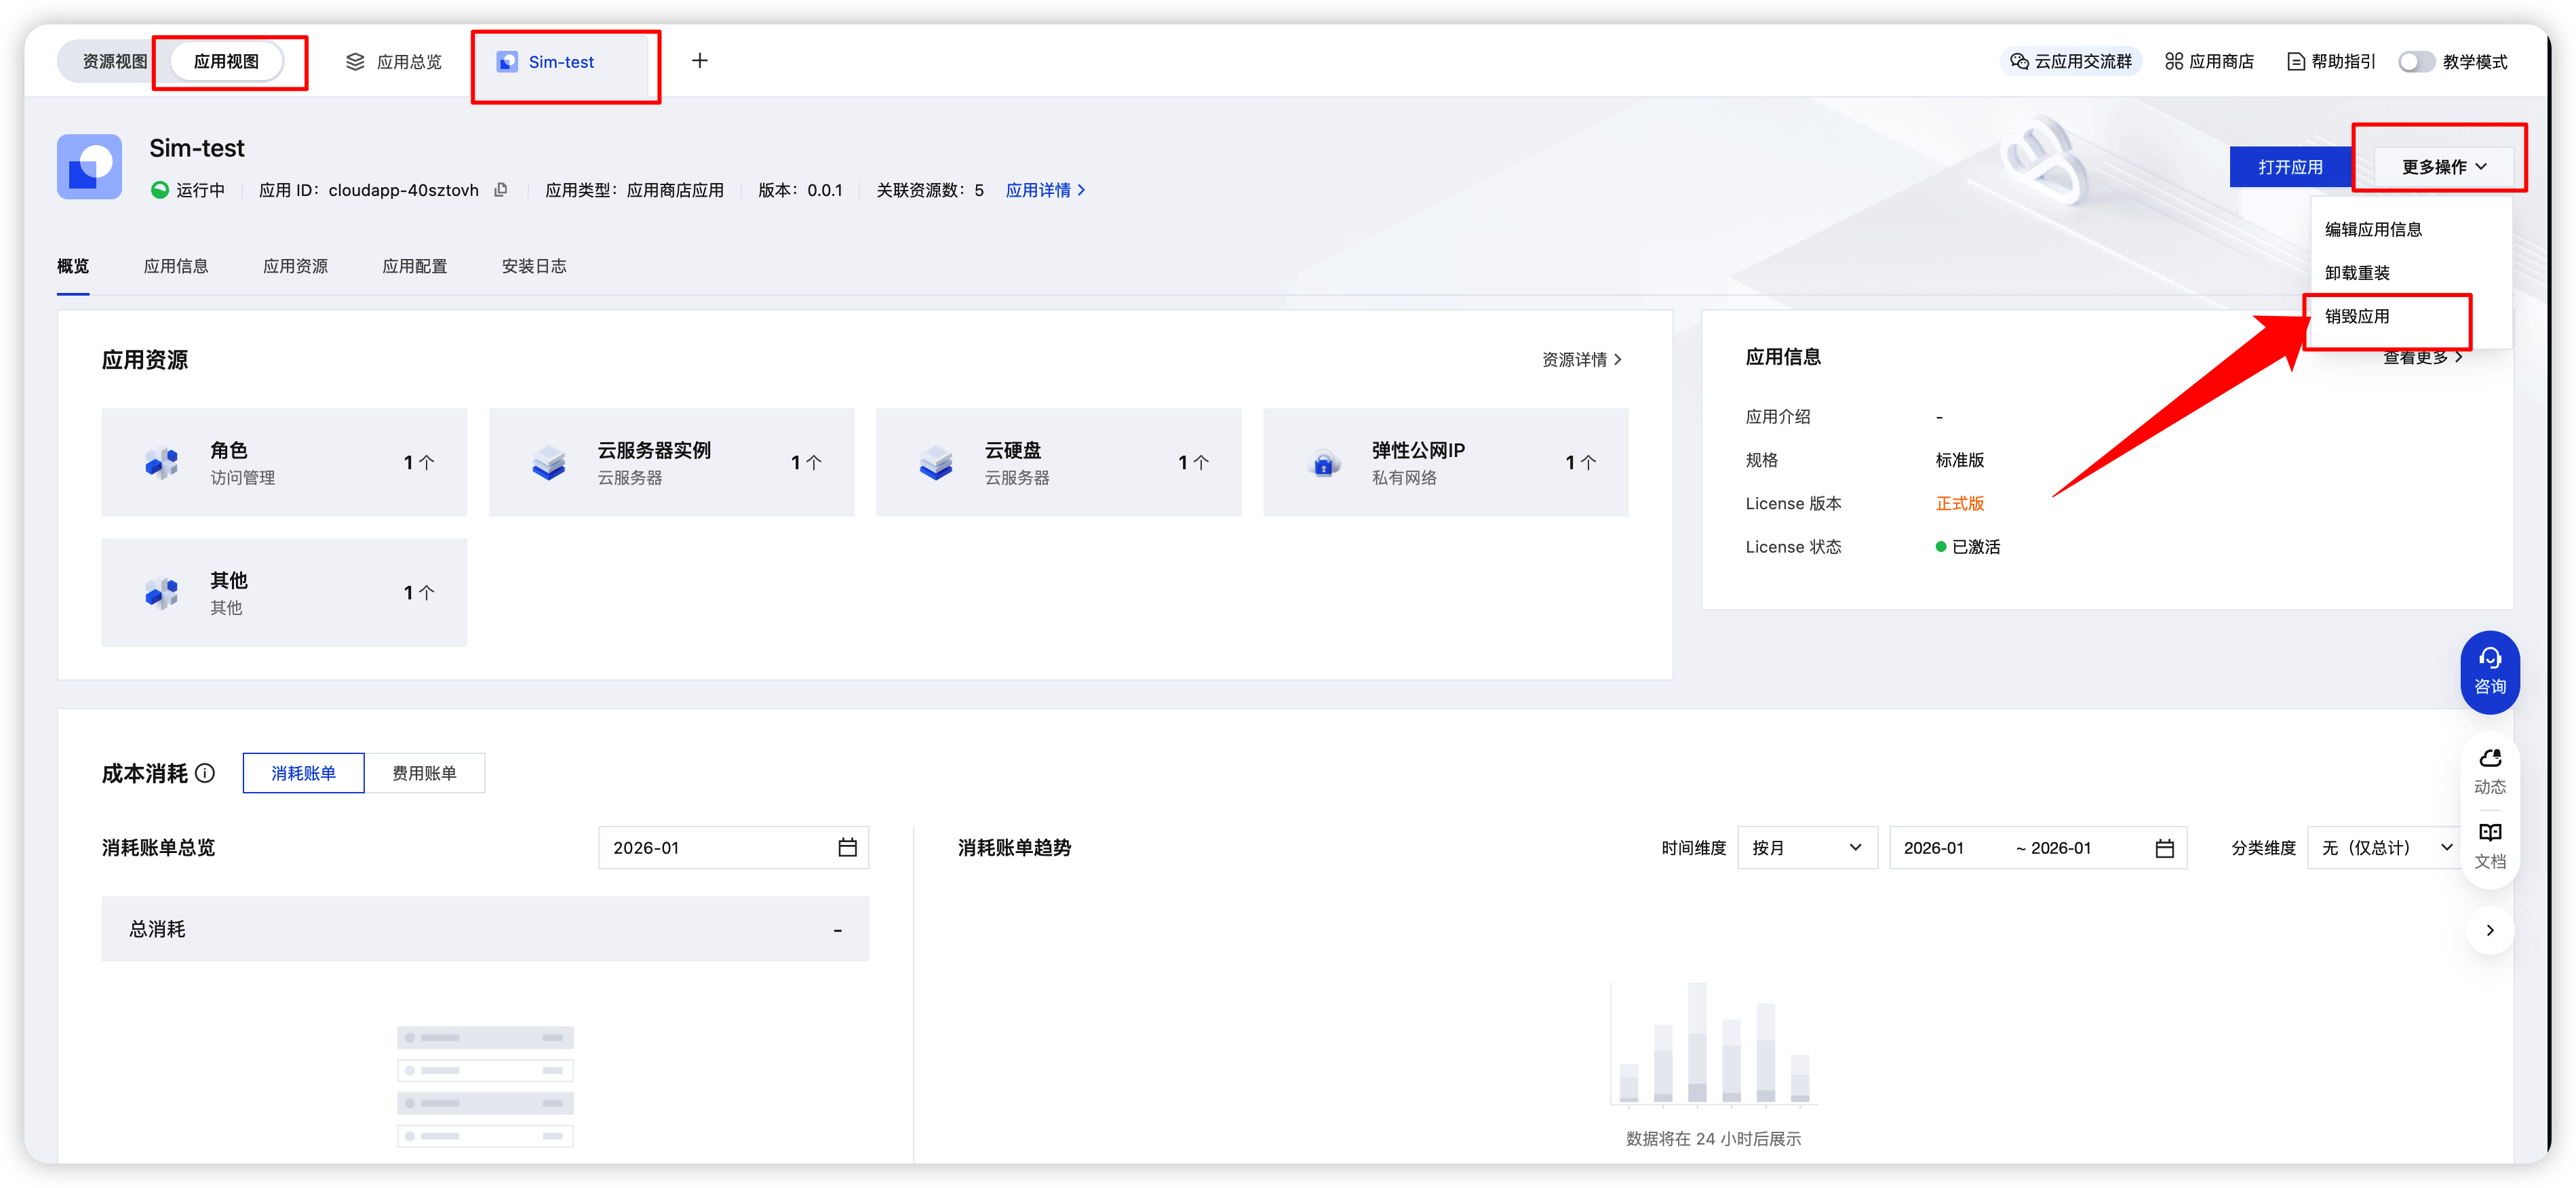Copy the application ID with copy icon
The image size is (2576, 1188).
point(501,190)
